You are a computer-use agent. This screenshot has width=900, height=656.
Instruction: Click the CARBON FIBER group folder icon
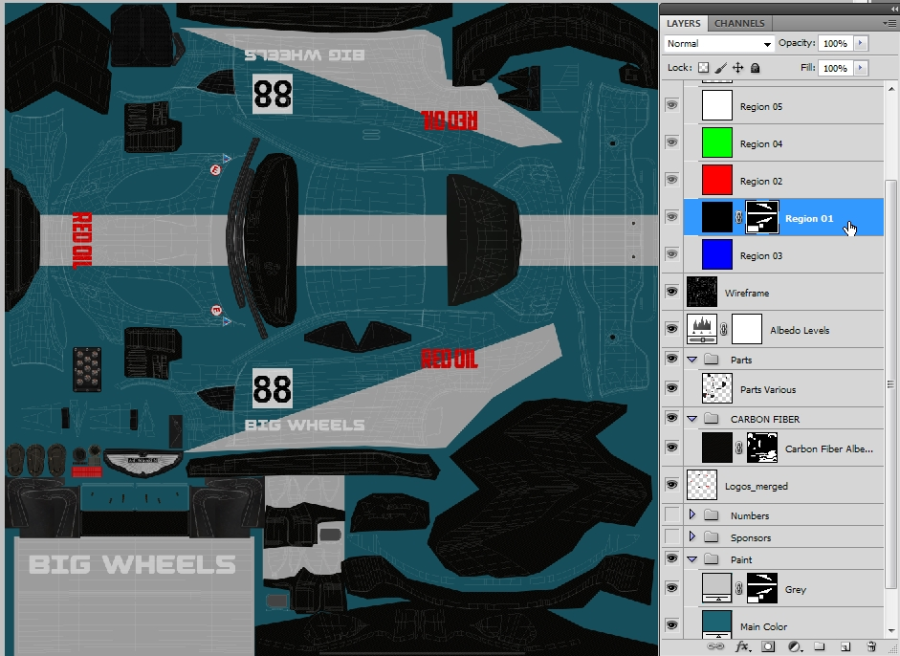(x=711, y=418)
